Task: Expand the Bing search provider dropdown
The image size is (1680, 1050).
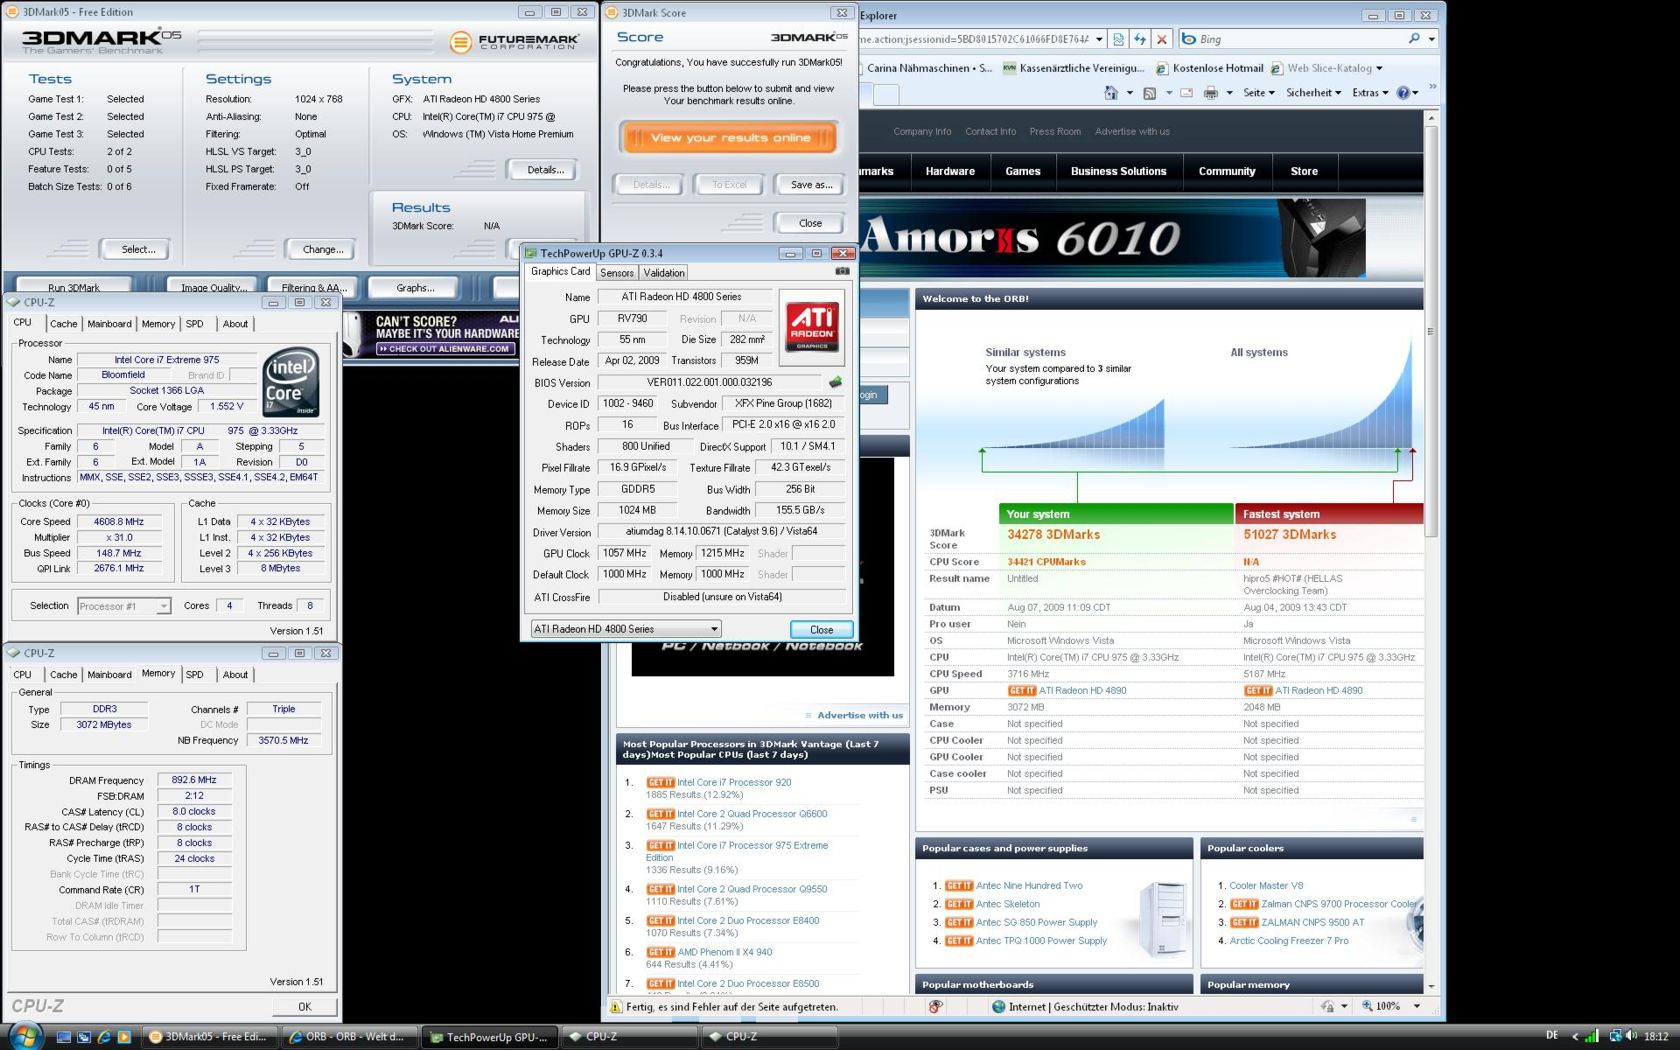Action: 1432,39
